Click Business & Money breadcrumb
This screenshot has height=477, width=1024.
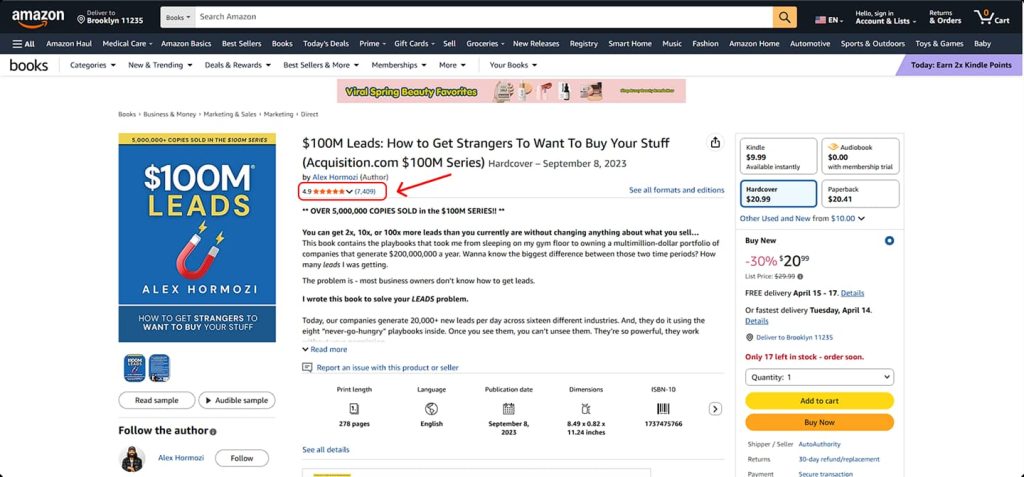point(170,114)
